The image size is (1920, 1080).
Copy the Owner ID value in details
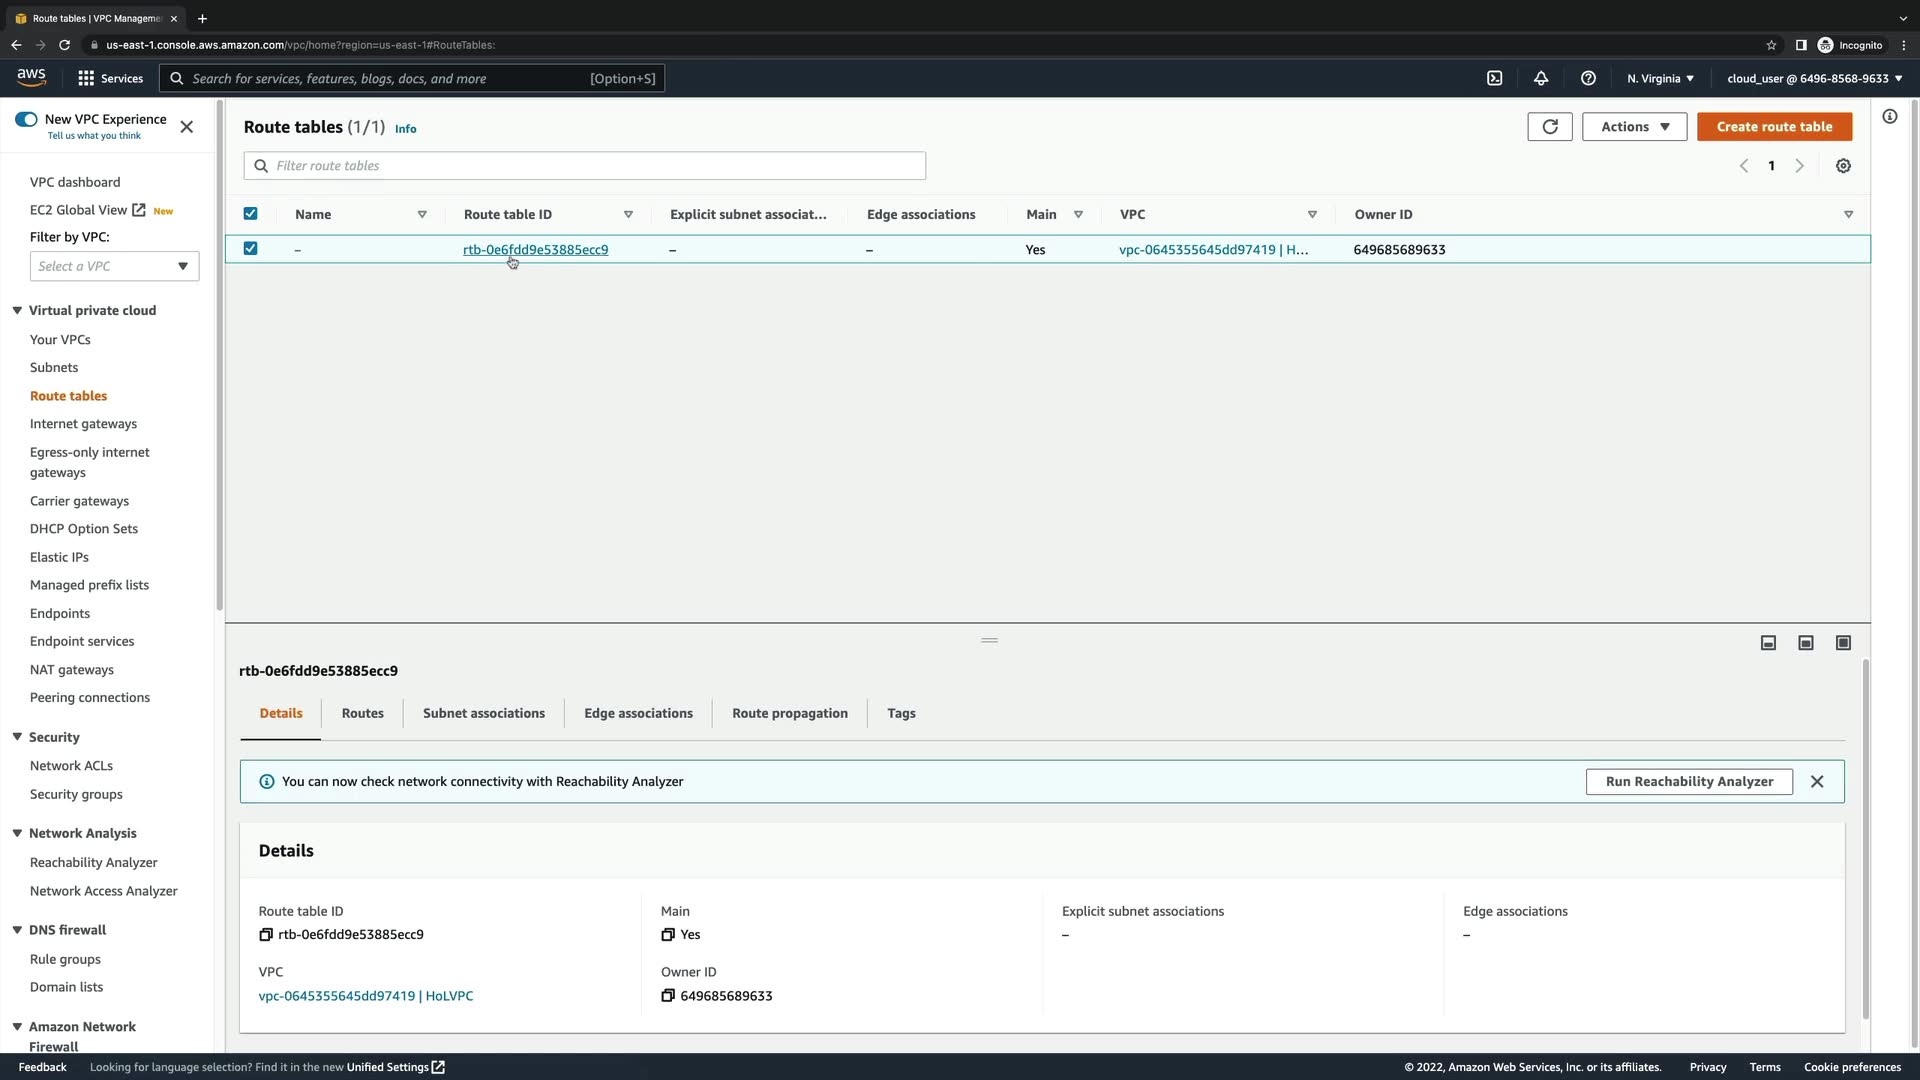tap(668, 996)
